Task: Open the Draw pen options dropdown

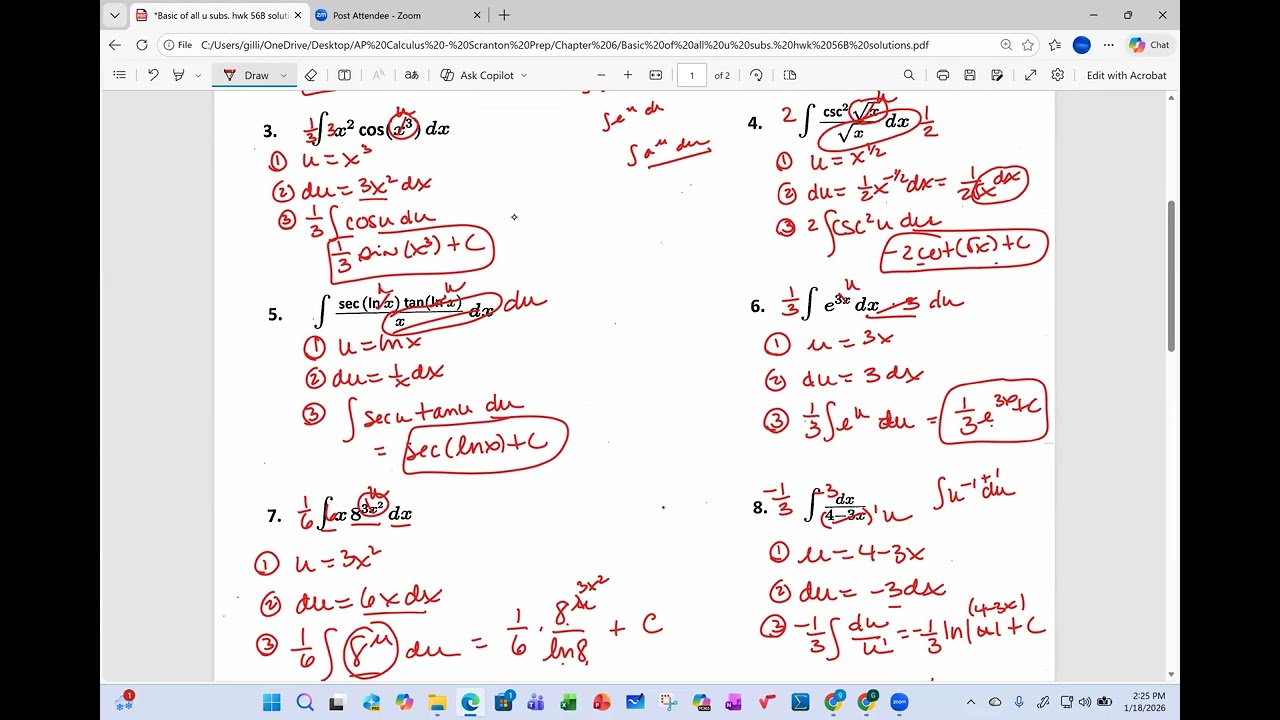Action: [283, 75]
